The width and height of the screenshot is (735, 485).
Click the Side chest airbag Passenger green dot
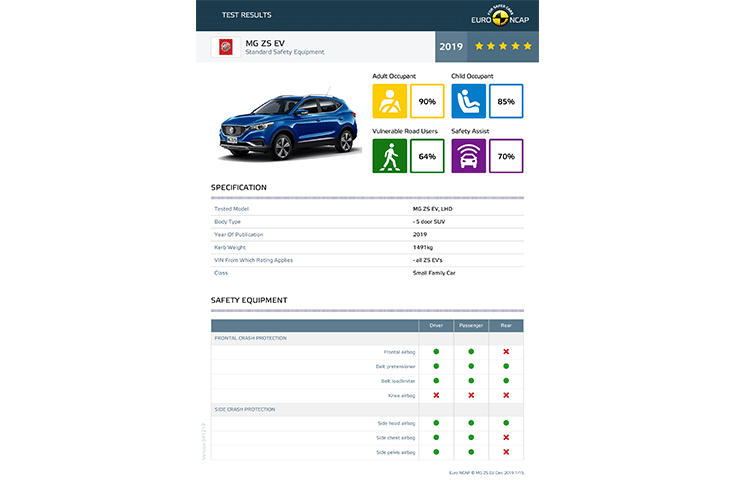(471, 437)
